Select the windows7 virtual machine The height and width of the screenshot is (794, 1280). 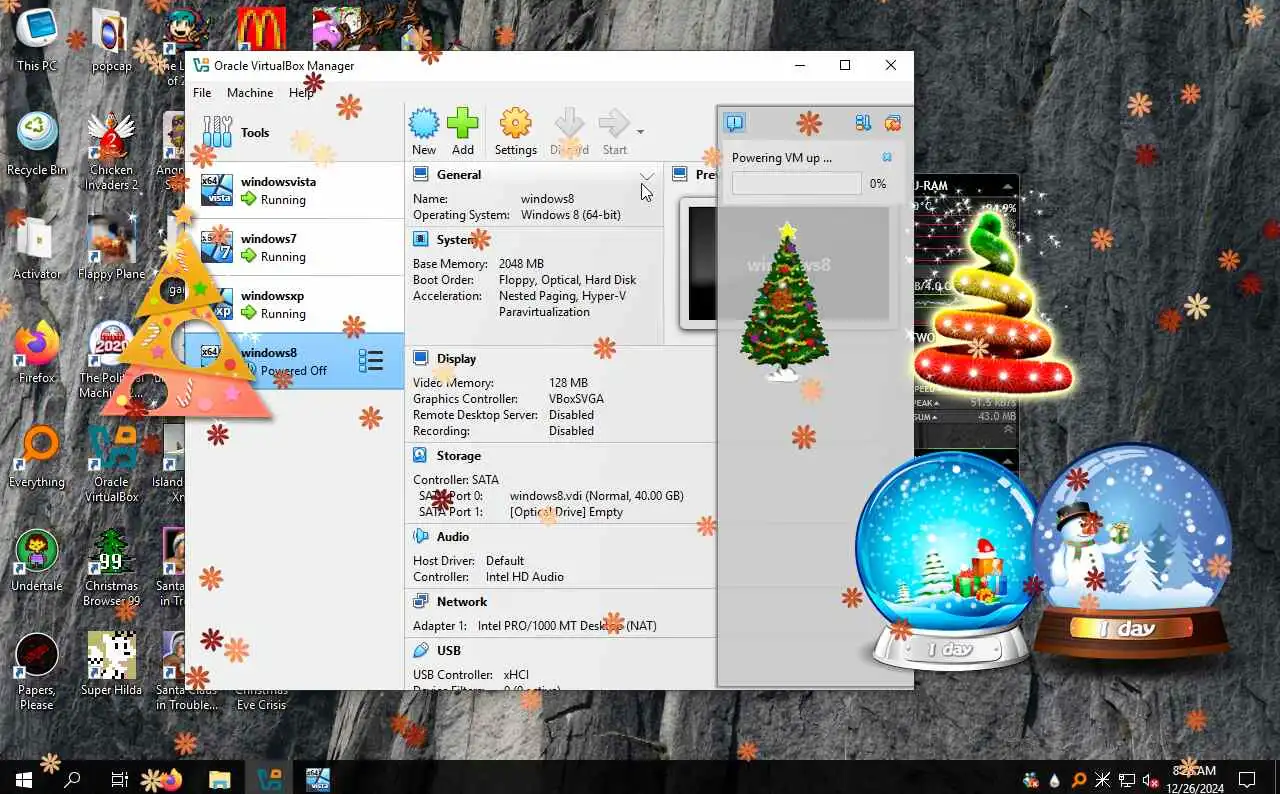coord(295,247)
